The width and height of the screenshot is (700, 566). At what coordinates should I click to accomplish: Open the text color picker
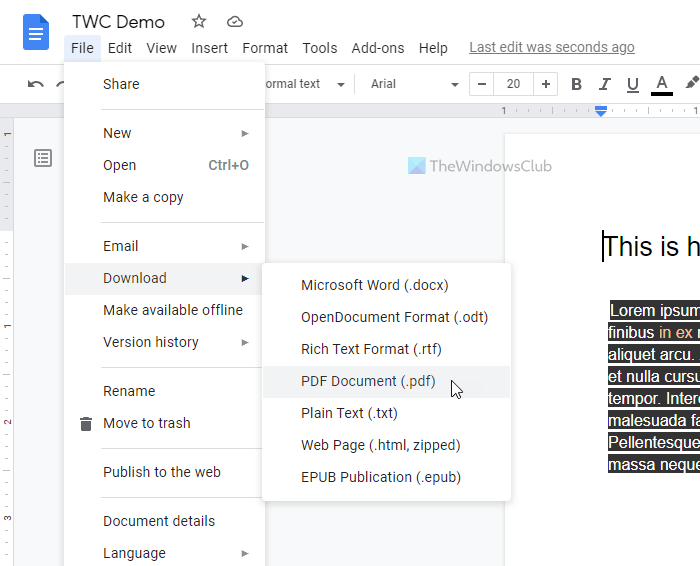click(x=662, y=84)
